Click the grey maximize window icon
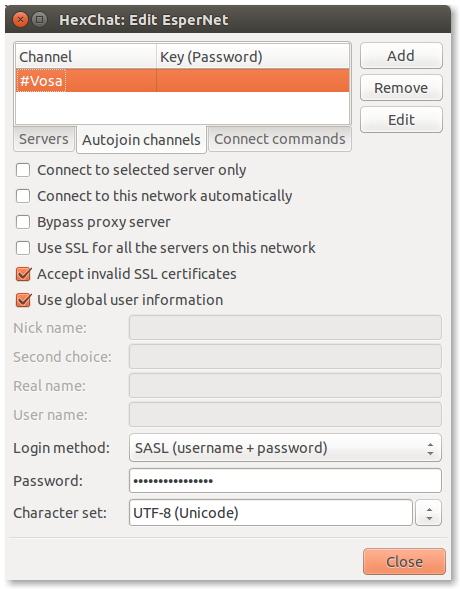 click(x=39, y=19)
